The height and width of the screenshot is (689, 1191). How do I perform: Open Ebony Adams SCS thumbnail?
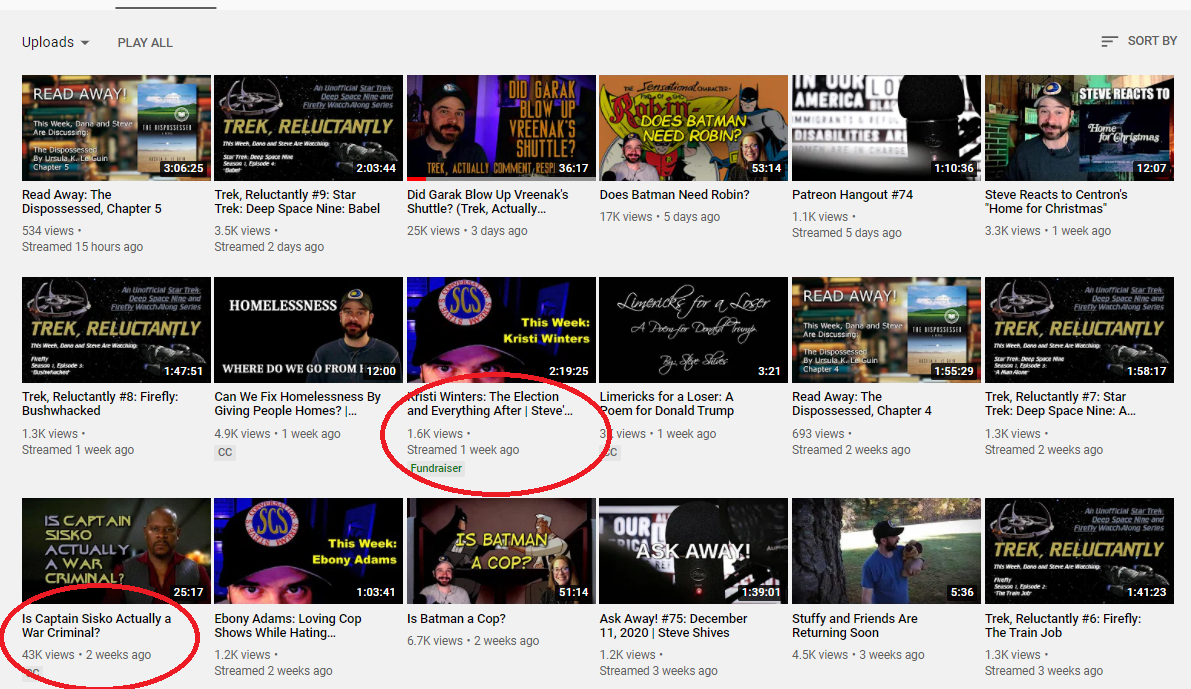pyautogui.click(x=308, y=551)
